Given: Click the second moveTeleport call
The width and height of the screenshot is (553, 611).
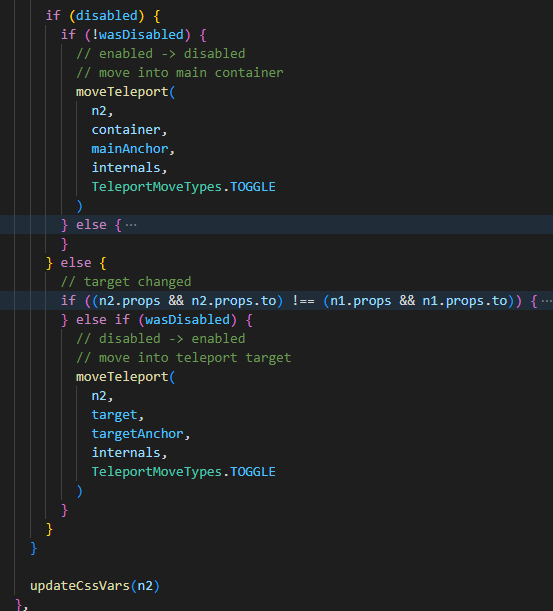Looking at the screenshot, I should [x=122, y=377].
